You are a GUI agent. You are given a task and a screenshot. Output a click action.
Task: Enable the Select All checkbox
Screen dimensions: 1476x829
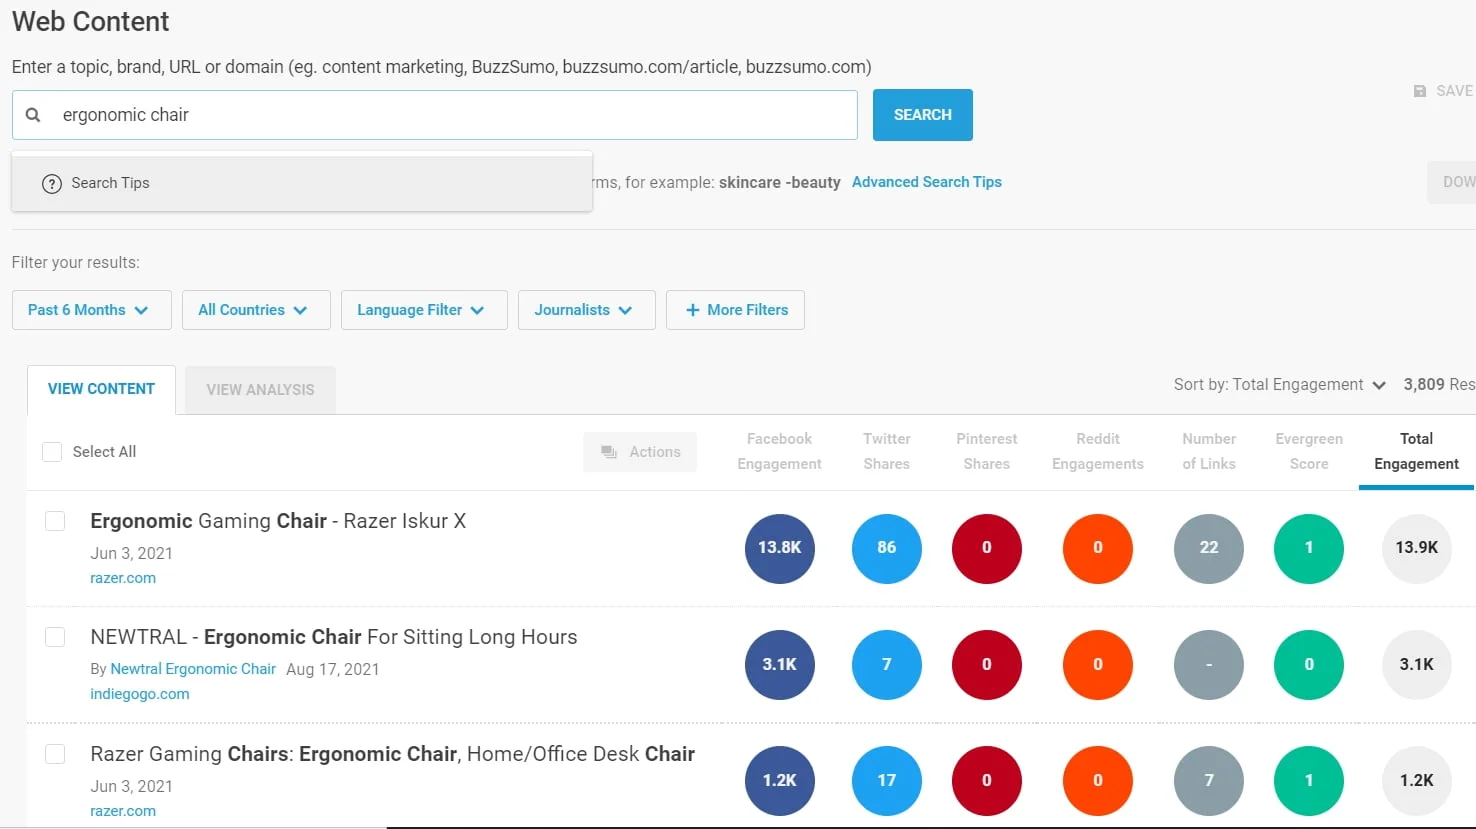(51, 451)
